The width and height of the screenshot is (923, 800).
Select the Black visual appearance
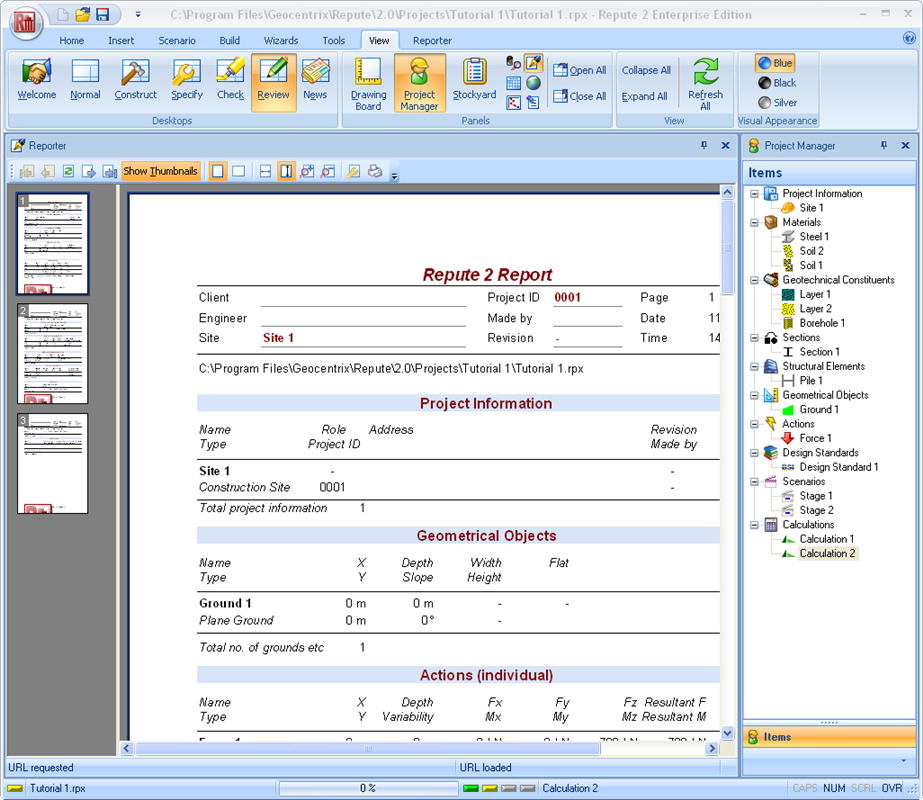[x=777, y=83]
